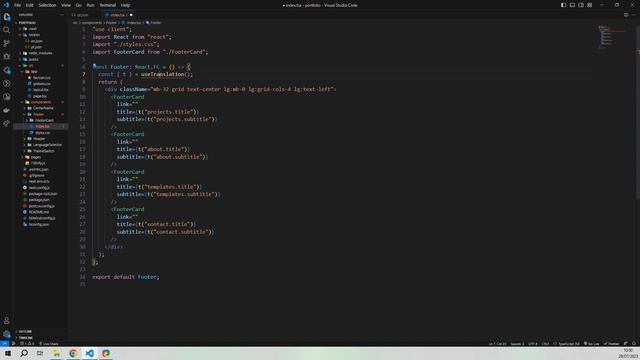
Task: Open layout.tsx in explorer
Action: (41, 90)
